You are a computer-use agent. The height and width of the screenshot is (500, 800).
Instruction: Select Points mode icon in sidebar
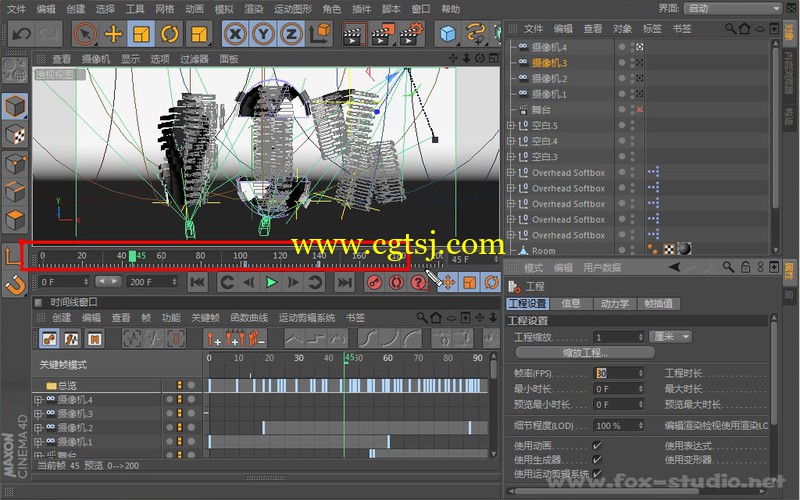15,164
